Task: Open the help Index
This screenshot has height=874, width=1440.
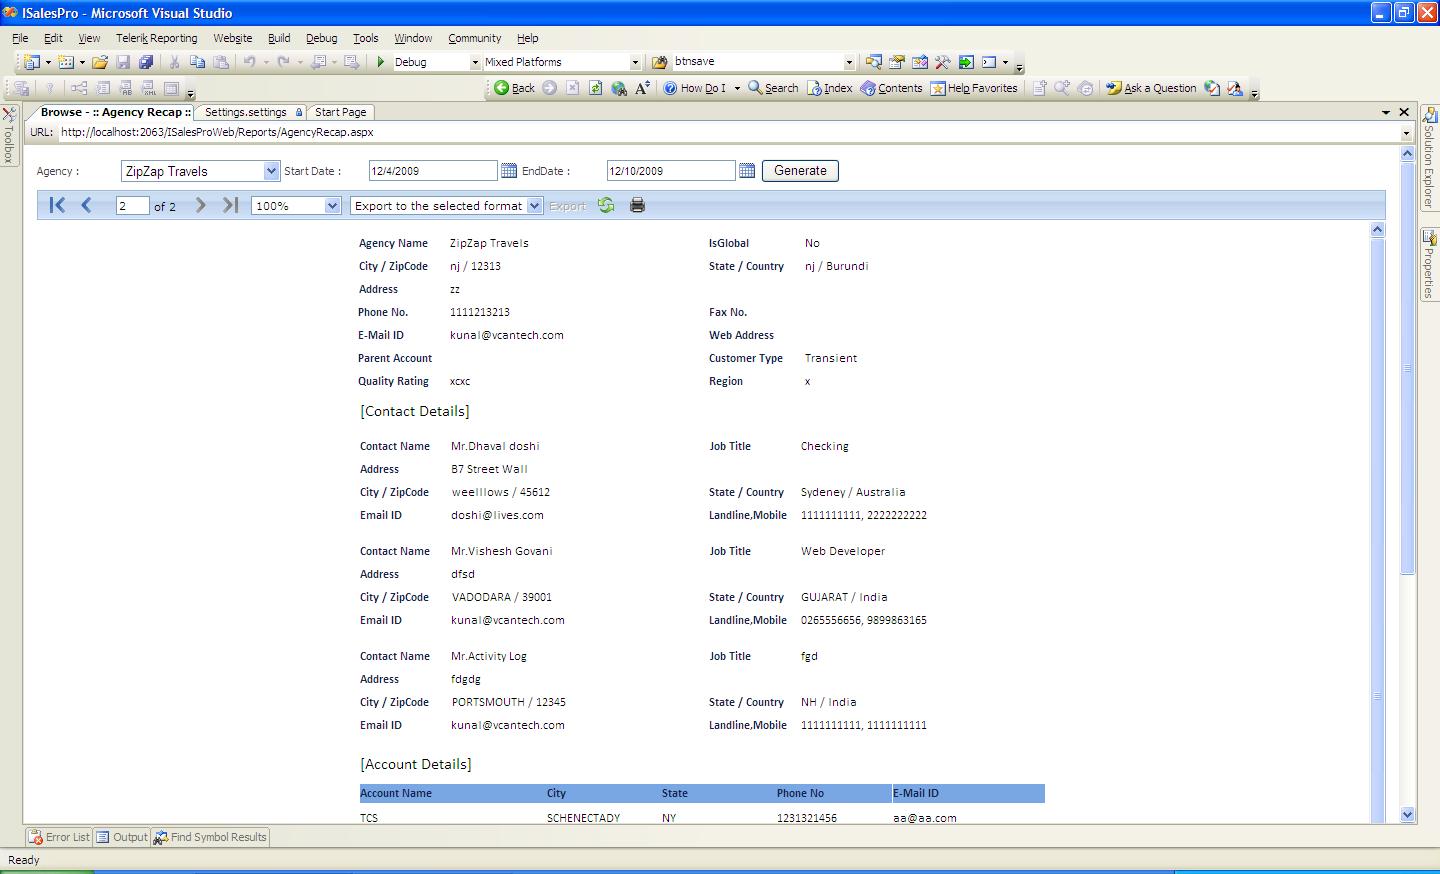Action: pyautogui.click(x=830, y=88)
